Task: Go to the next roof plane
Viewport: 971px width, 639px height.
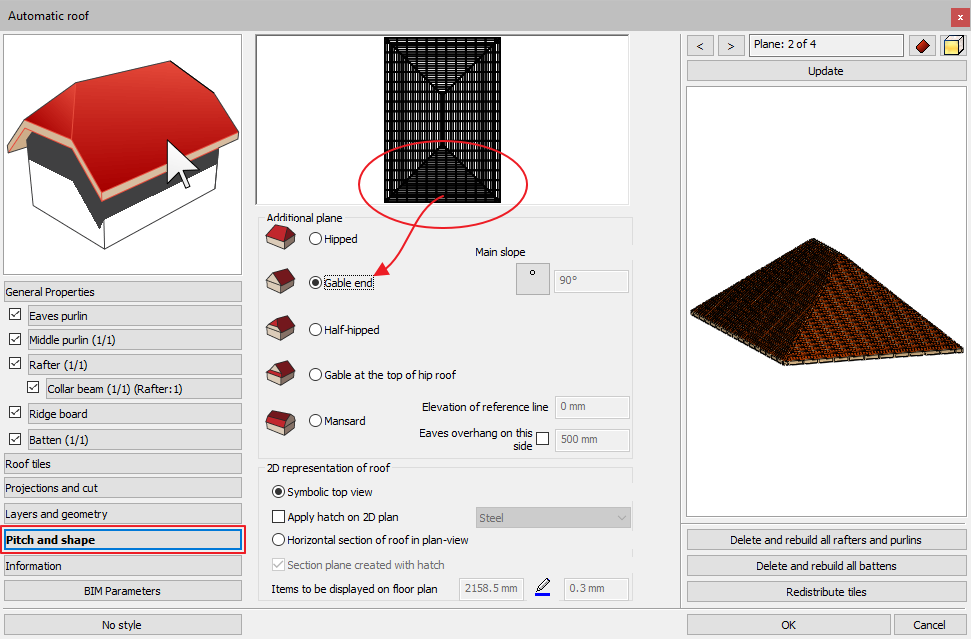Action: 731,45
